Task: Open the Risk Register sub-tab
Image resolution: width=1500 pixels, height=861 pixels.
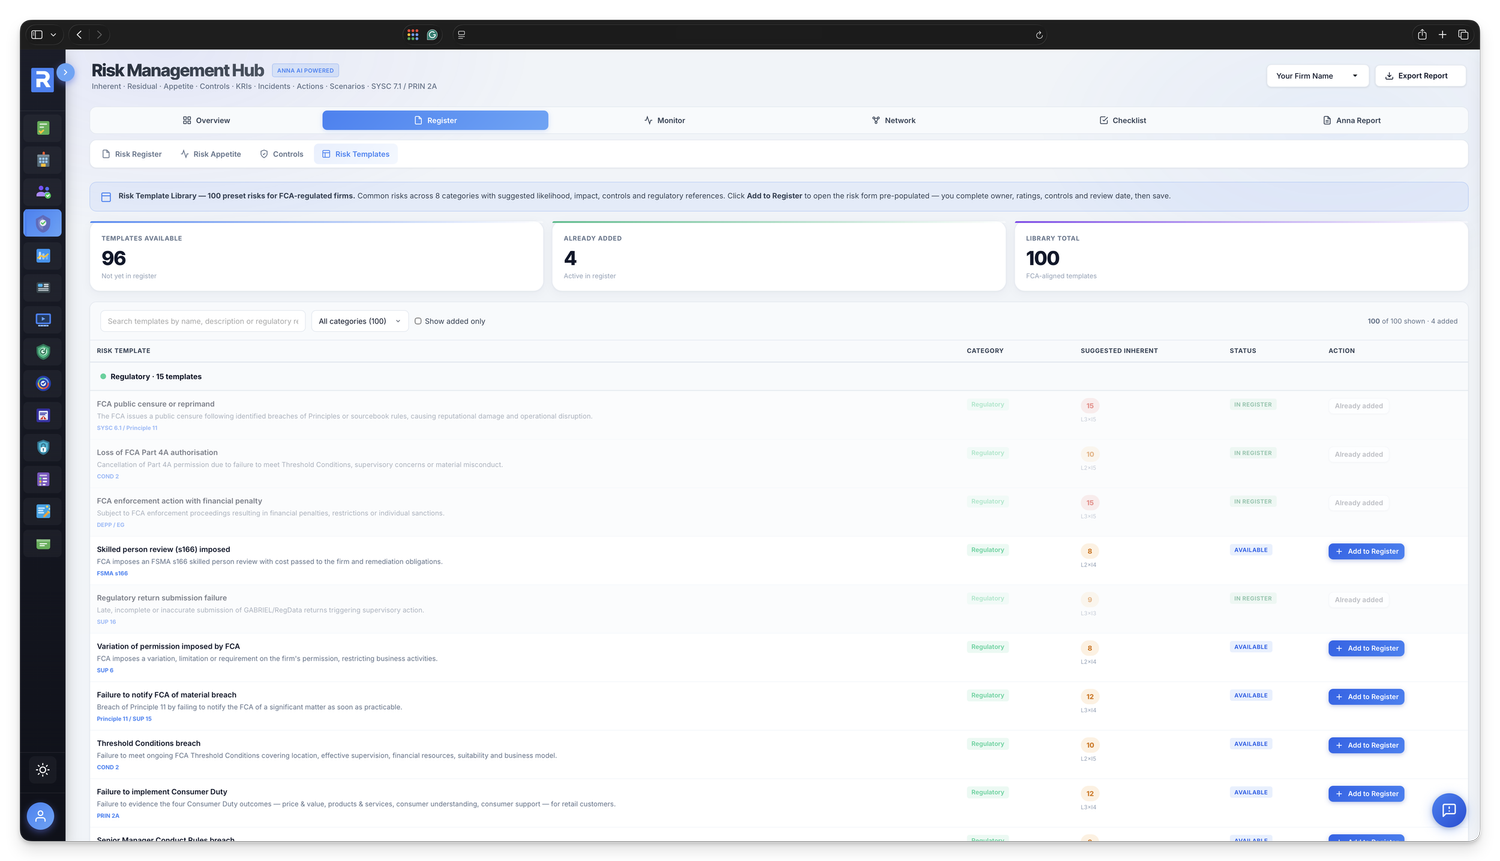Action: click(132, 154)
